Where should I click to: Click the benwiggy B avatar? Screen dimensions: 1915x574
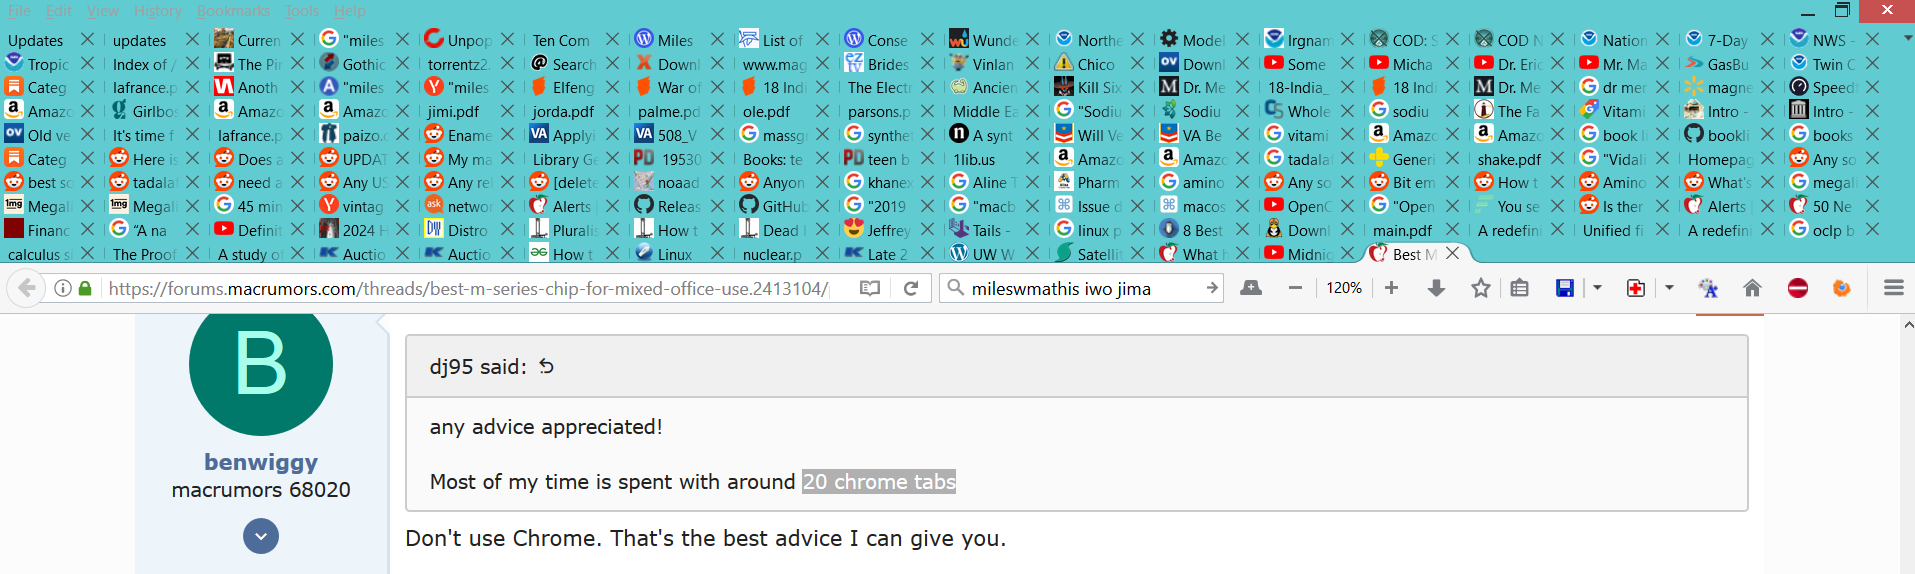[x=261, y=366]
